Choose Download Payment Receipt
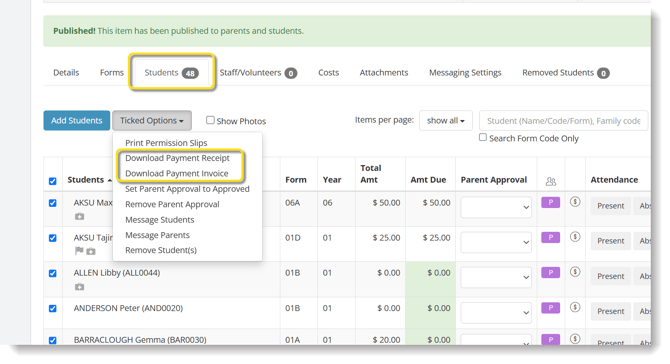 point(177,158)
